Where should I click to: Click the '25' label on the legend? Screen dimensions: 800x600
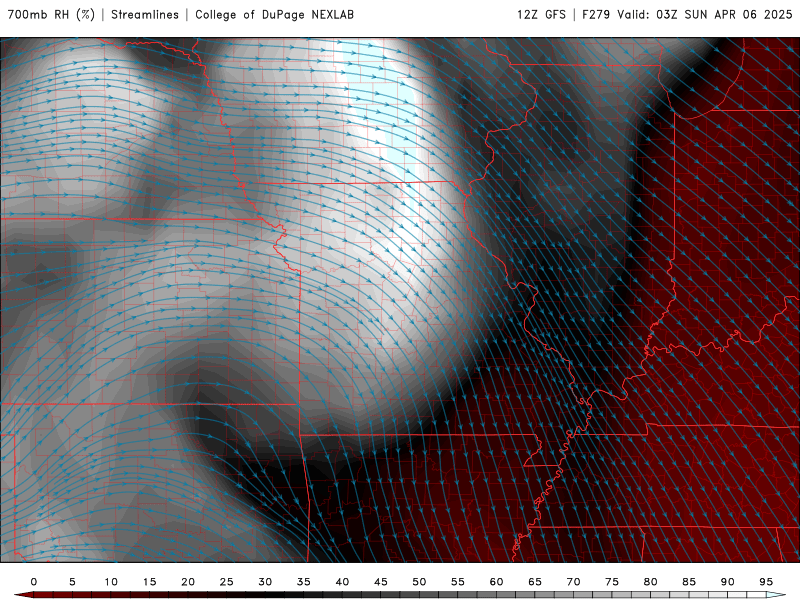point(227,582)
